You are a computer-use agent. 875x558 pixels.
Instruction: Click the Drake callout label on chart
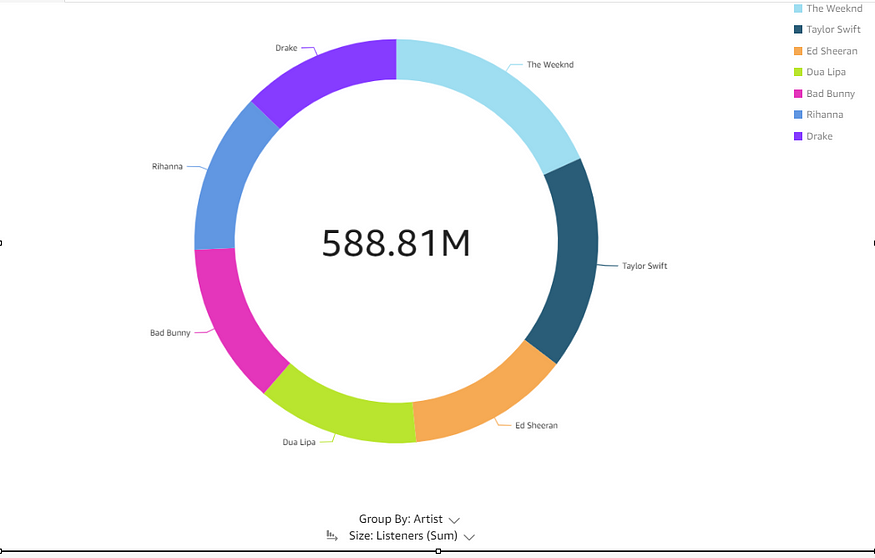(286, 48)
